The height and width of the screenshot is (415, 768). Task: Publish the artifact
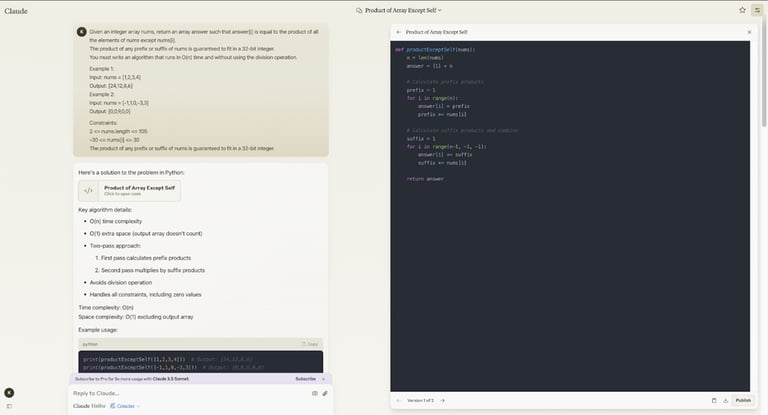point(743,400)
